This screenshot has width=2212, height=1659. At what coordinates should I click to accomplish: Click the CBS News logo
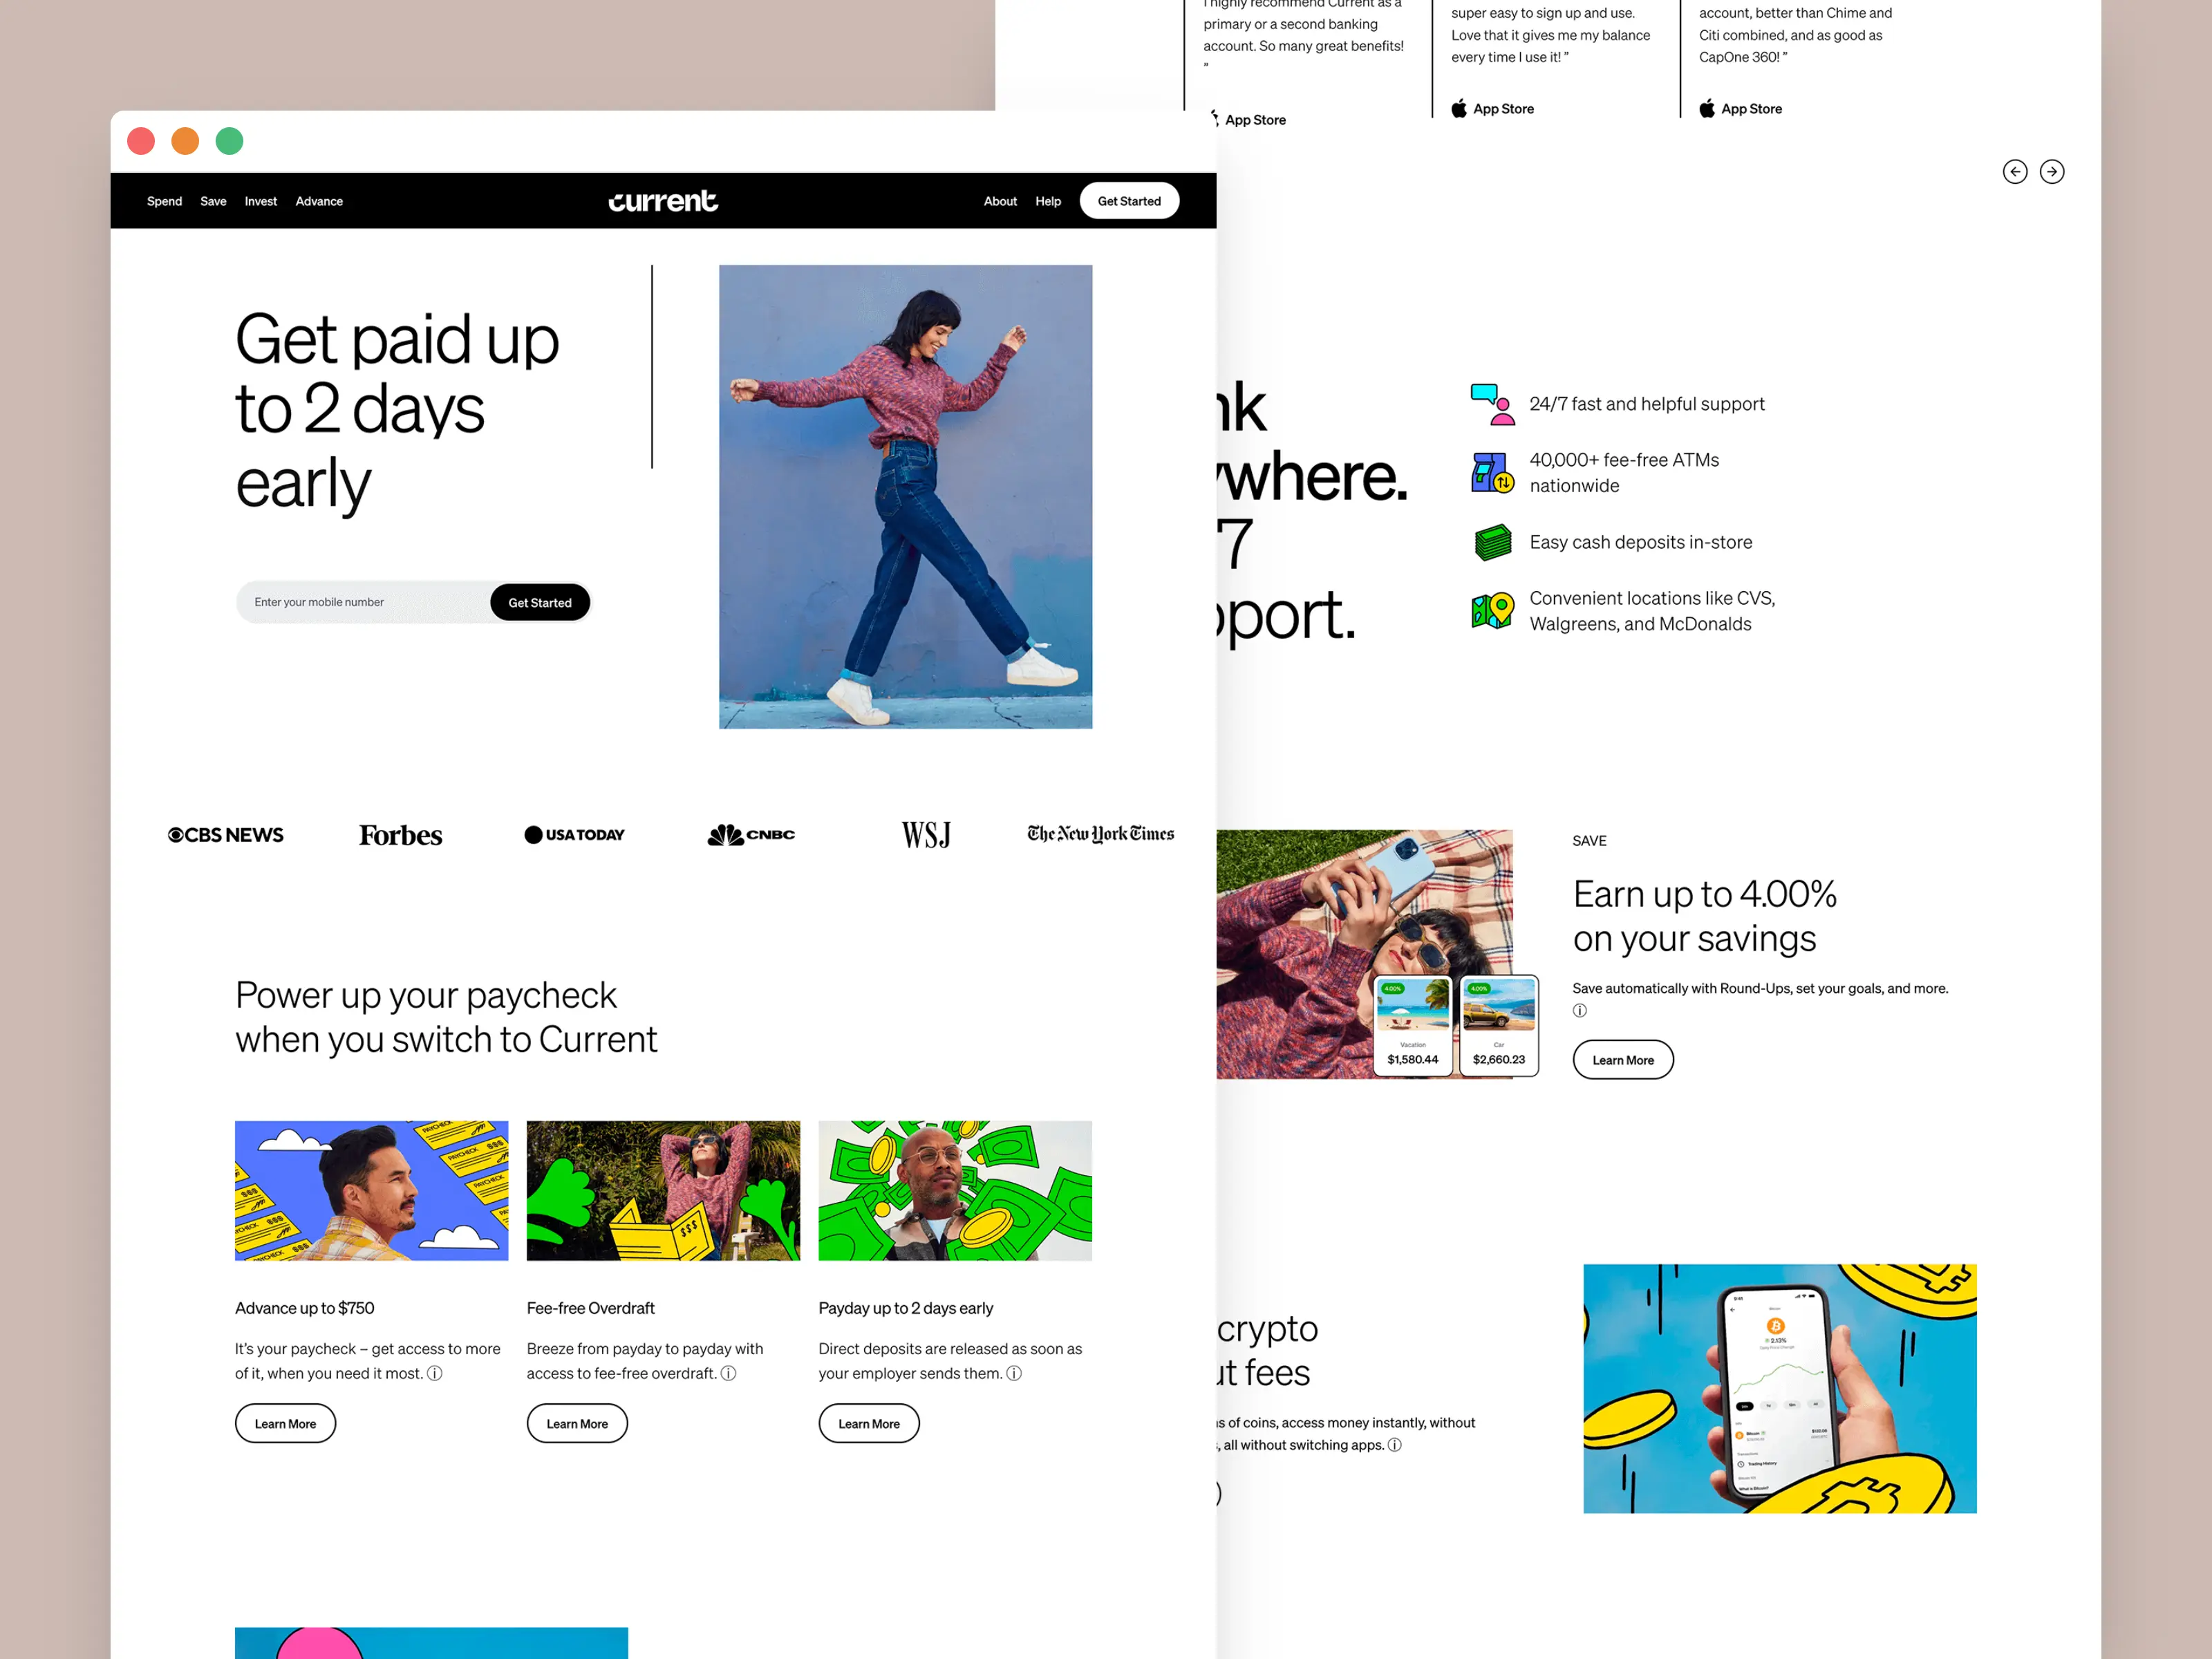226,835
